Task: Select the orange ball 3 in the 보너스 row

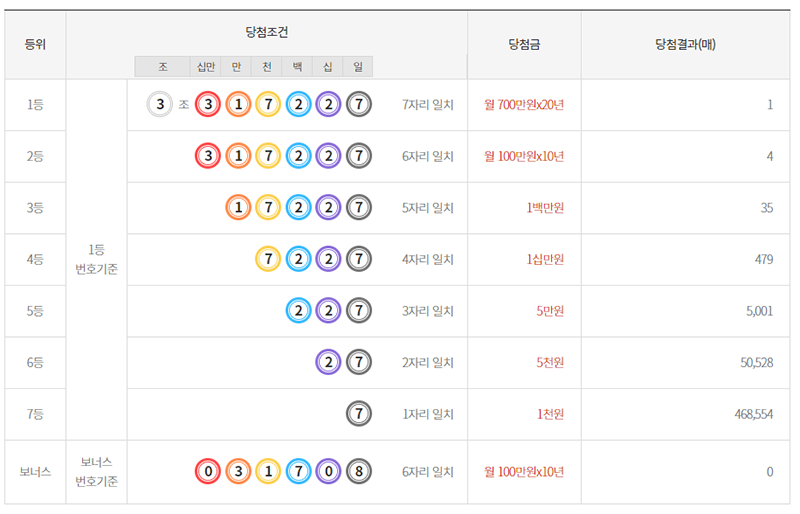Action: tap(238, 472)
